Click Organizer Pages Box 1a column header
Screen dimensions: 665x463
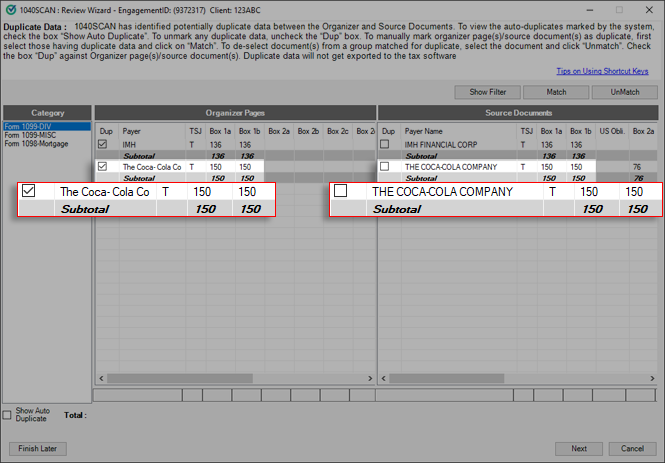pyautogui.click(x=221, y=131)
